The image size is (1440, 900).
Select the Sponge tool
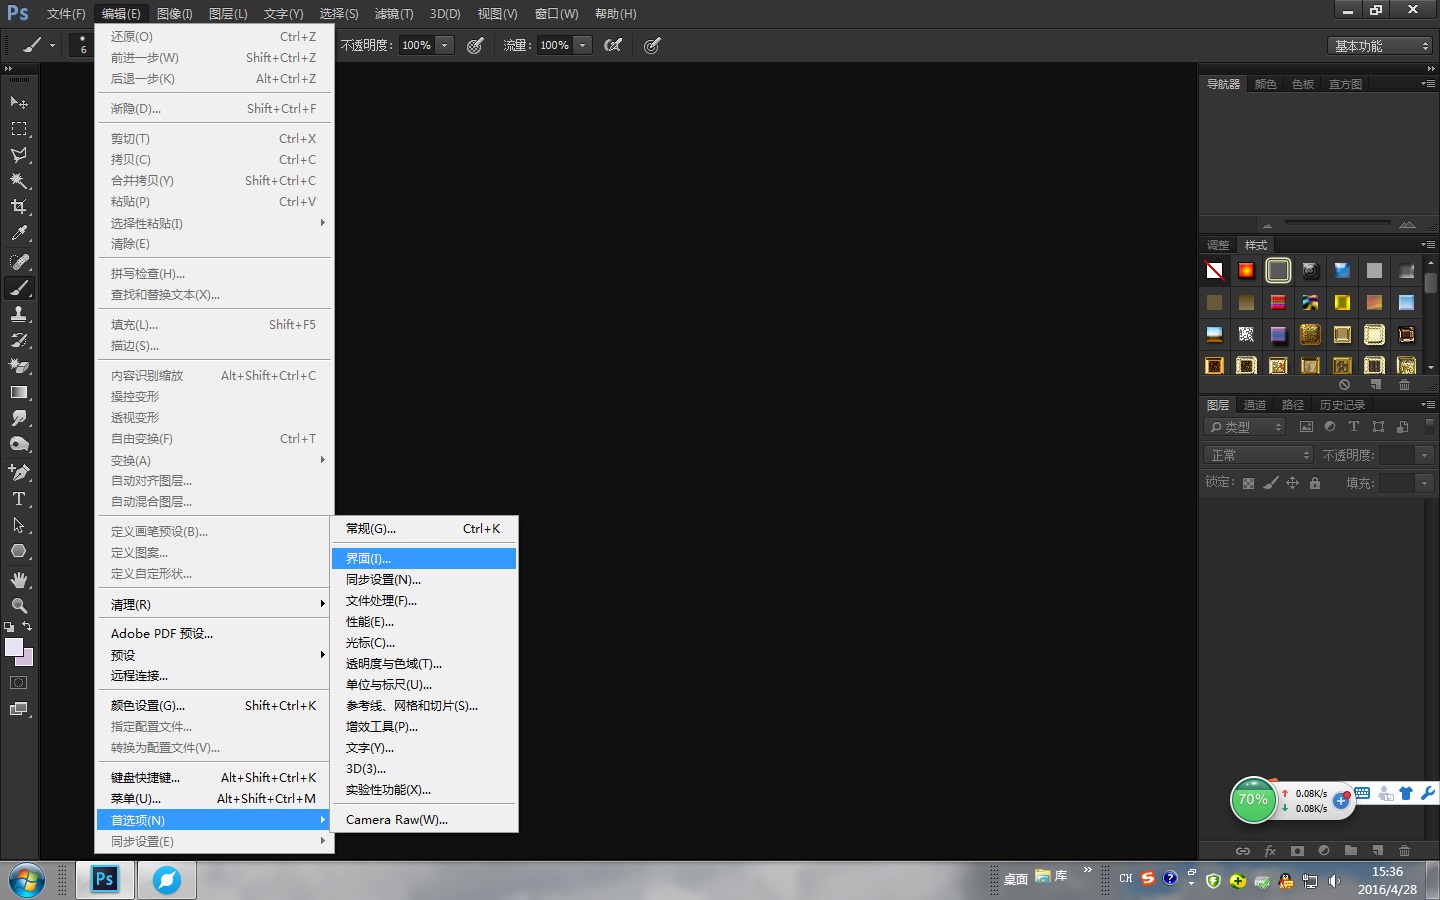coord(19,444)
